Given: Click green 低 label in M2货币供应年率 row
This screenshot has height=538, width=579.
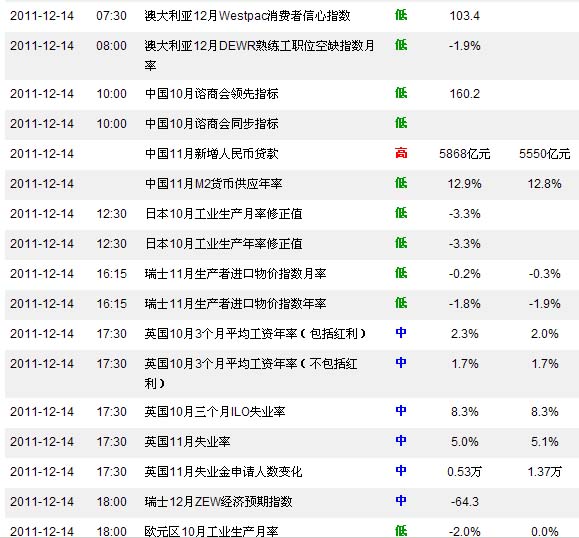Looking at the screenshot, I should click(401, 183).
